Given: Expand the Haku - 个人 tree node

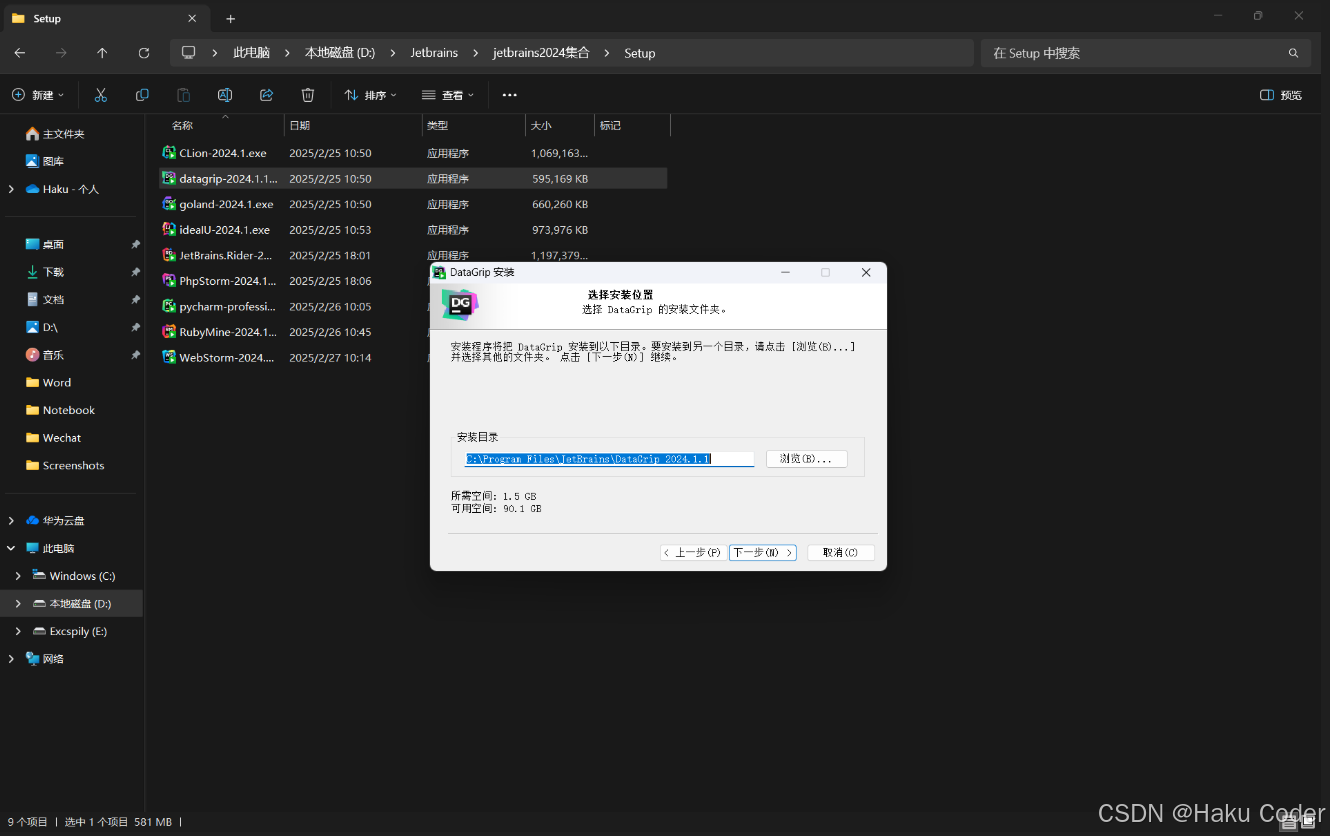Looking at the screenshot, I should click(11, 189).
